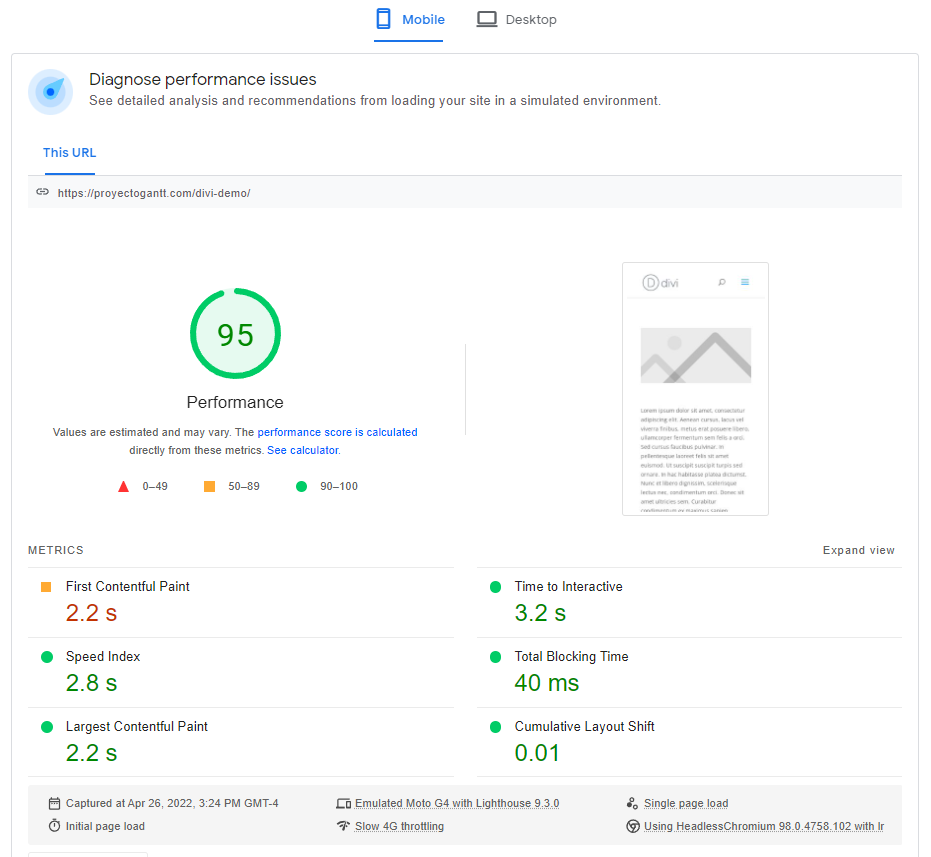Click the circular Performance score gauge

click(x=235, y=333)
